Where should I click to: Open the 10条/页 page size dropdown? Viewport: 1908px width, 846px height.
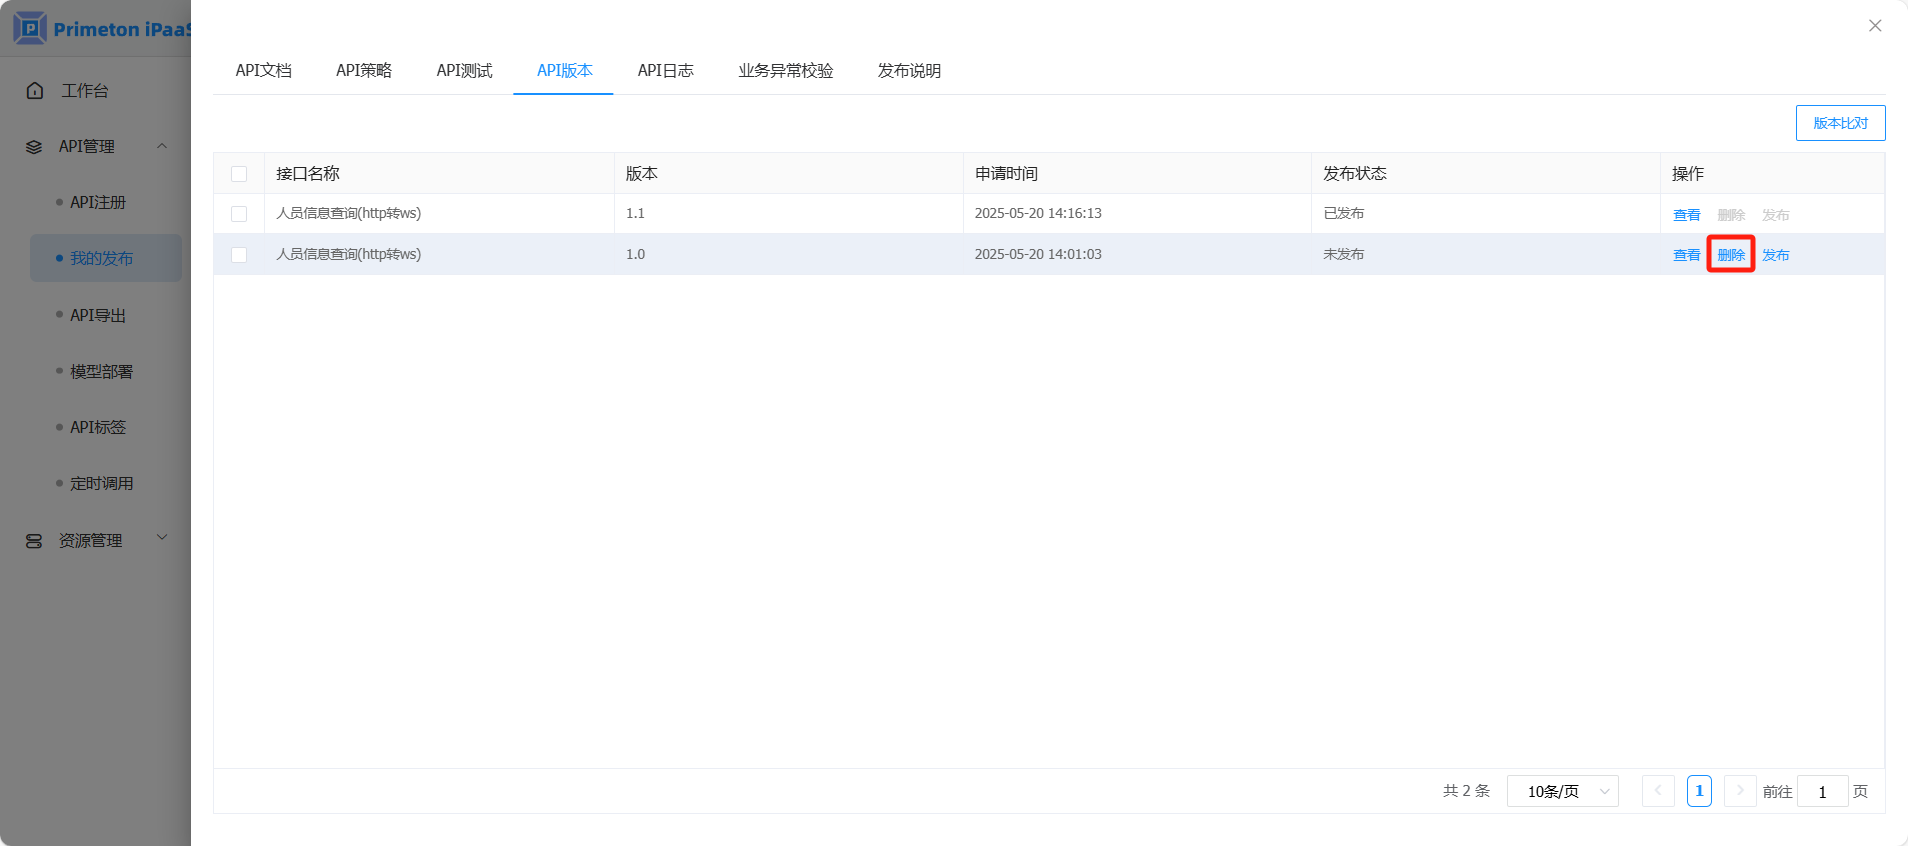(1562, 791)
